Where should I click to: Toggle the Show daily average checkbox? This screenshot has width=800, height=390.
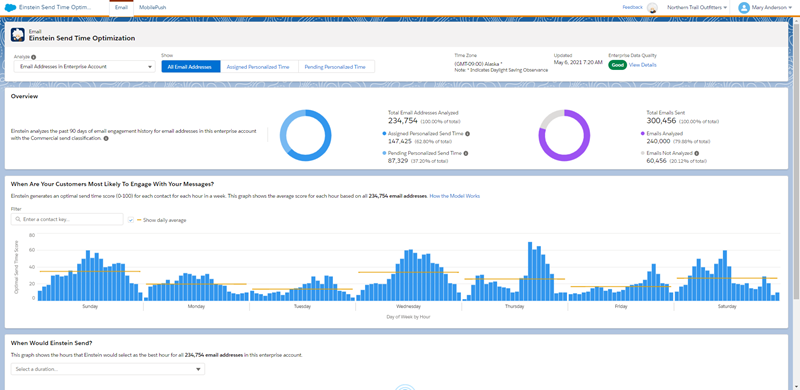(131, 220)
